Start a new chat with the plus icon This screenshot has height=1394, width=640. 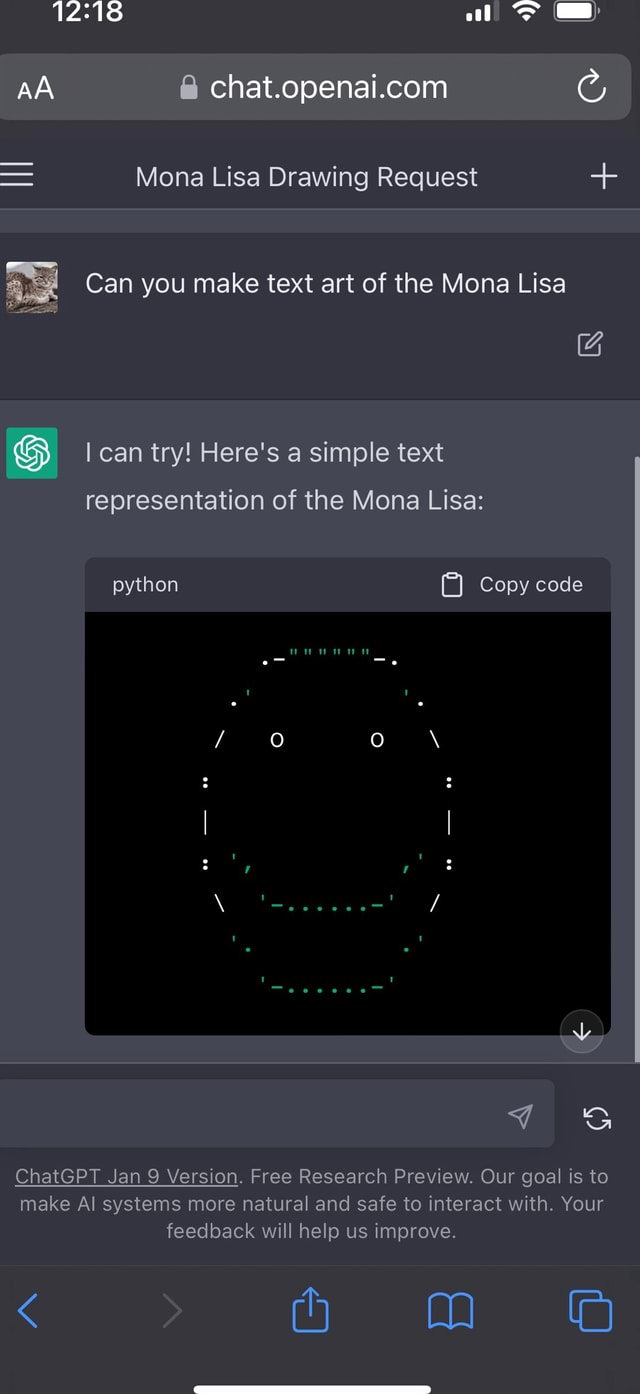point(603,175)
